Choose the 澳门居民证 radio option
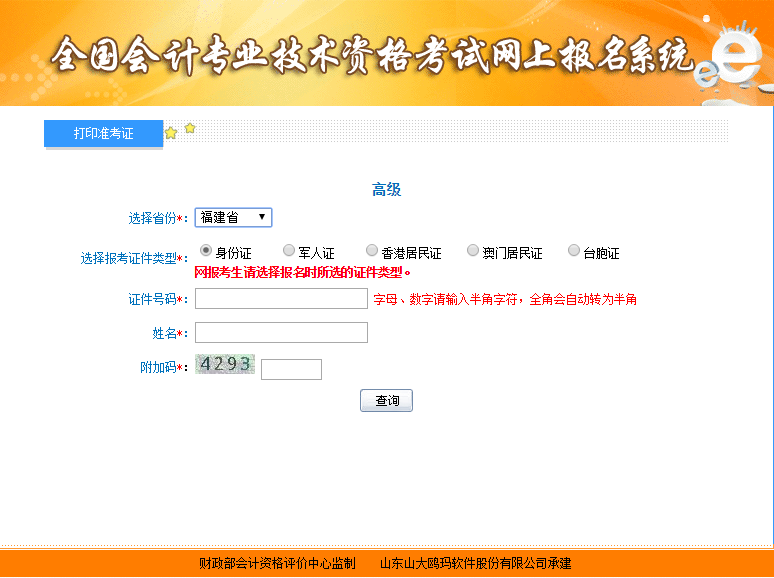 473,250
